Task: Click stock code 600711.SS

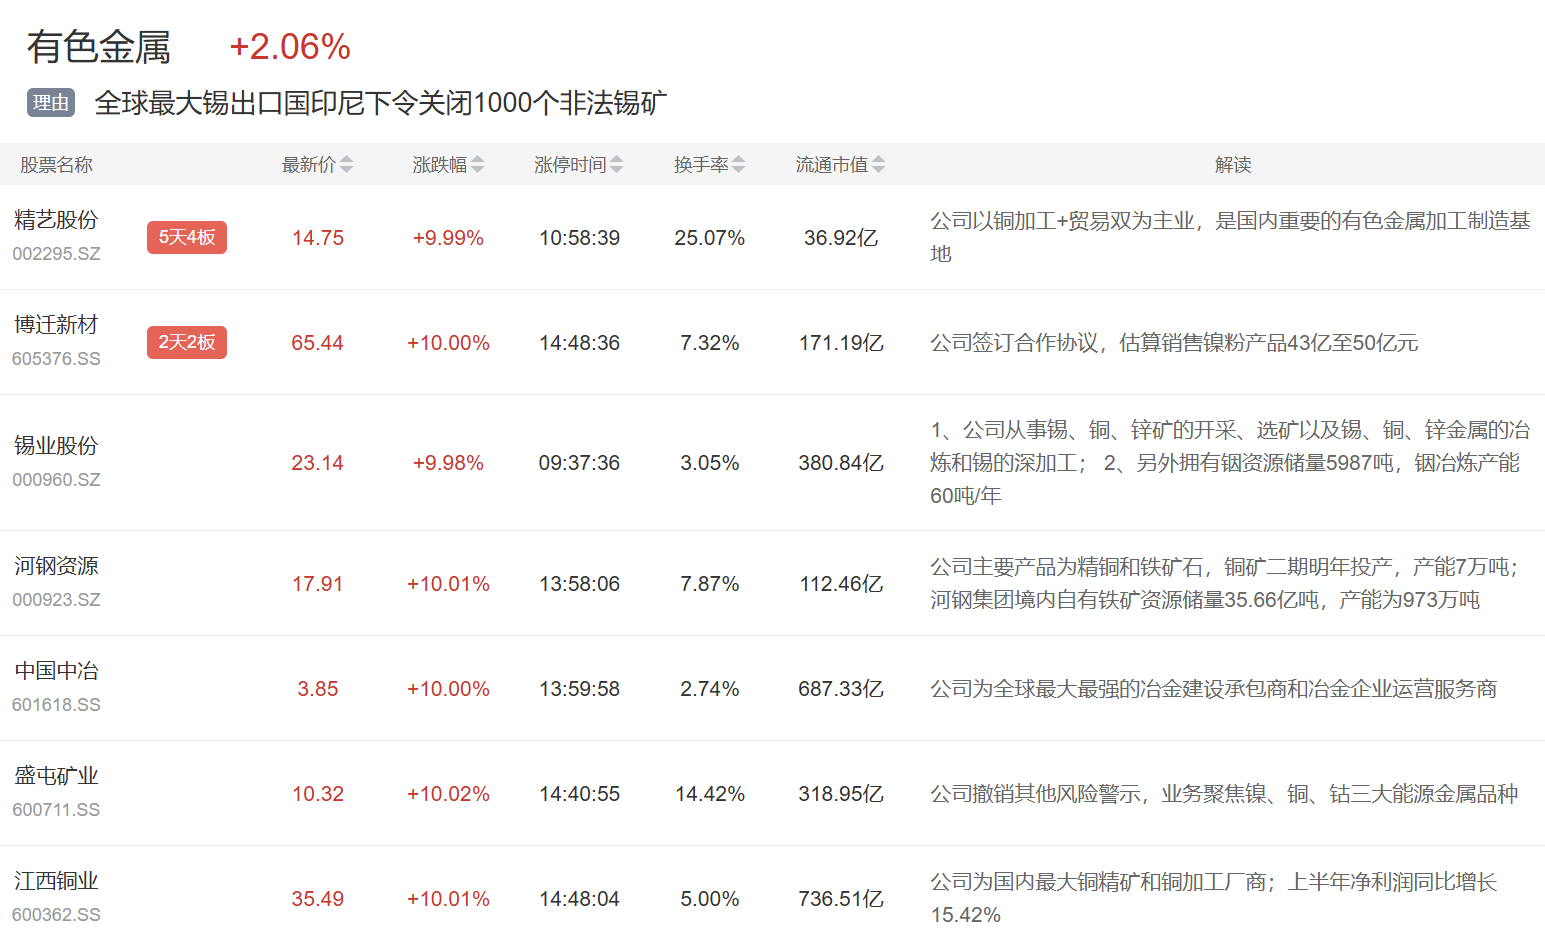Action: (57, 810)
